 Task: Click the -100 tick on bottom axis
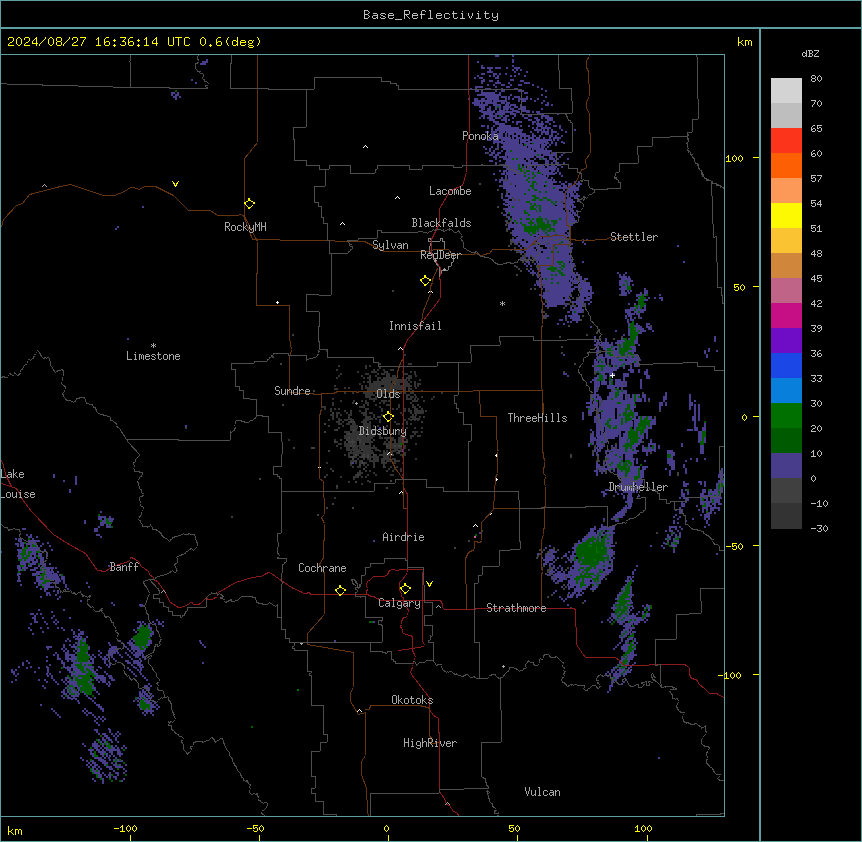tap(126, 828)
